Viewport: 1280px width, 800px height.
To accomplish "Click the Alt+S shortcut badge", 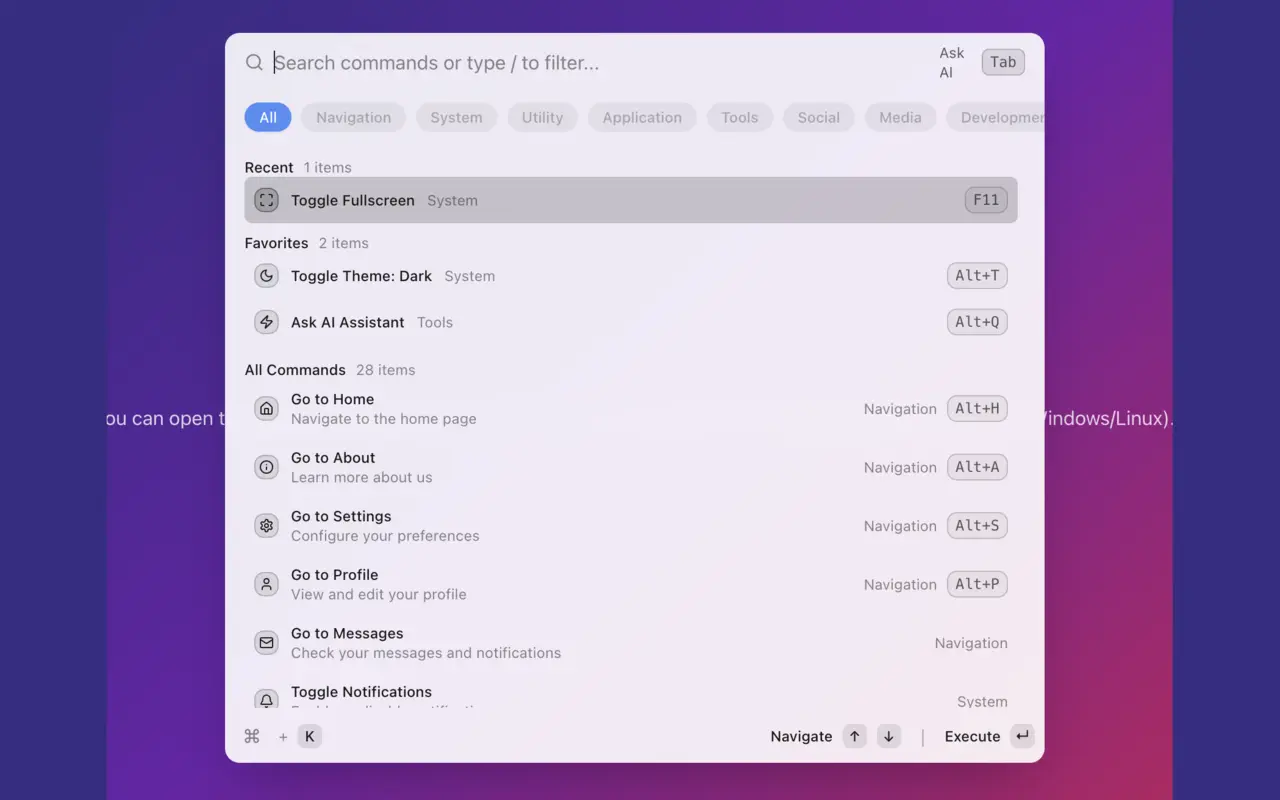I will (x=977, y=526).
